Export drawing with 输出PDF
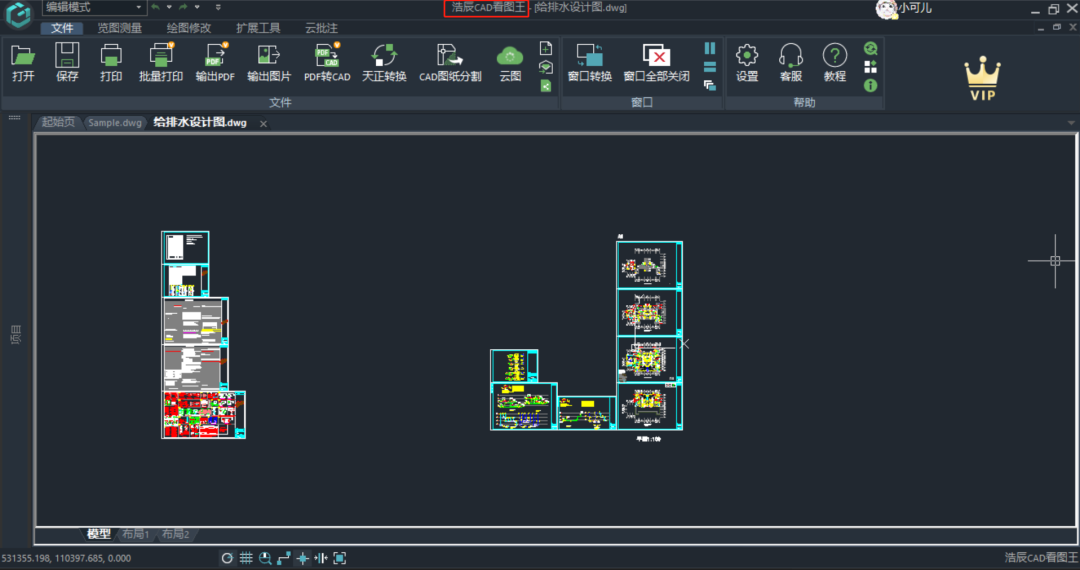 coord(215,63)
